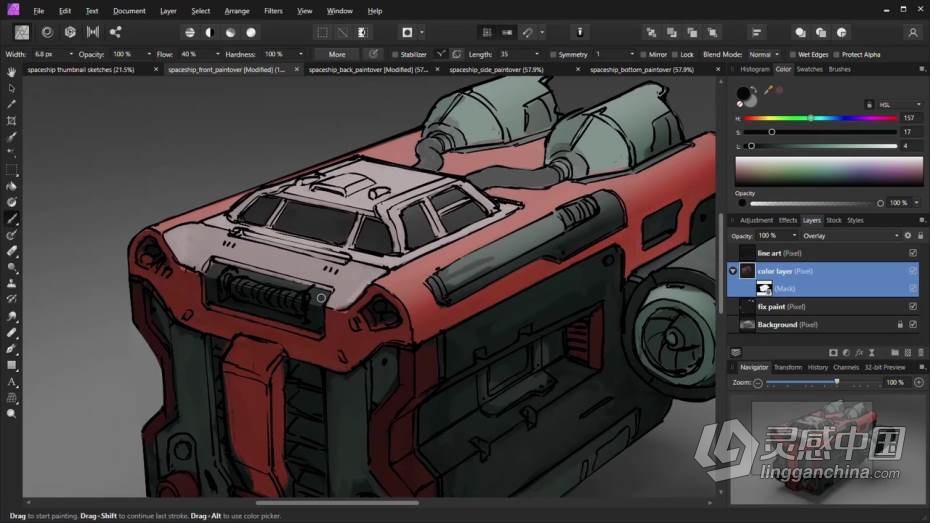Select the Erase Brush tool
Screen dimensions: 930x523
pyautogui.click(x=11, y=251)
